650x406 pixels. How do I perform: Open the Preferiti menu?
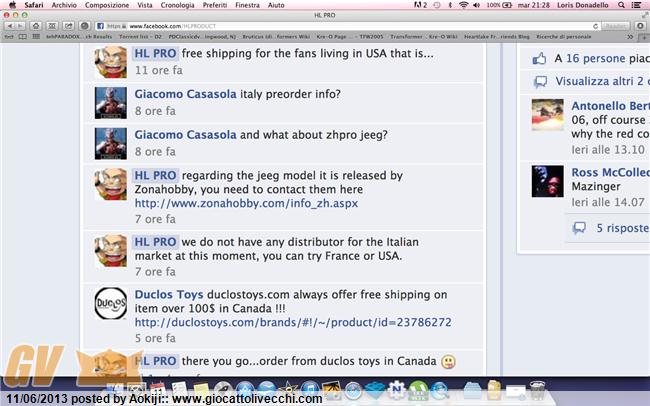pos(215,5)
